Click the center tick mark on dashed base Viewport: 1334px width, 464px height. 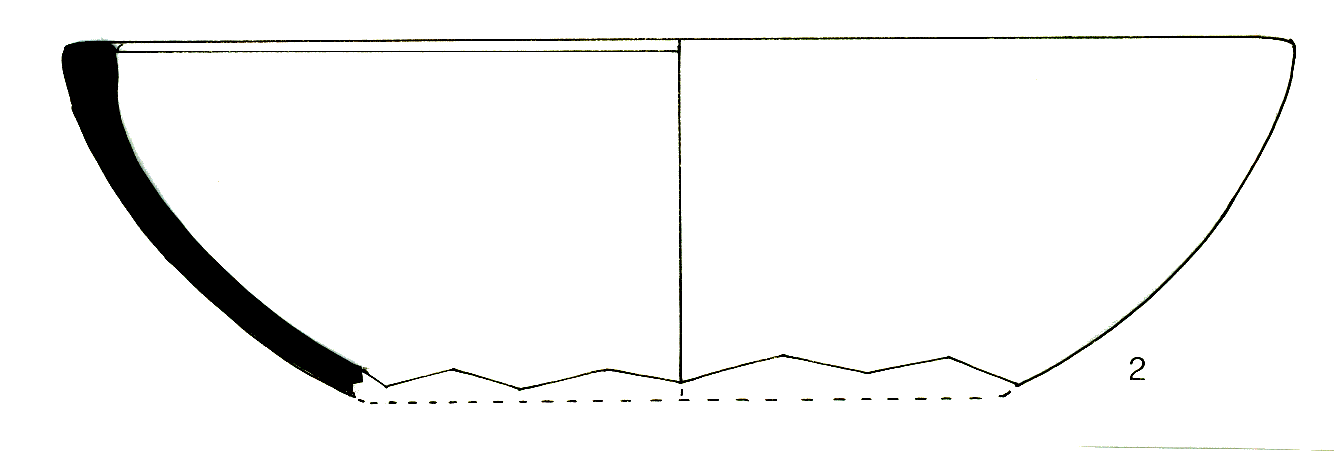[x=681, y=394]
